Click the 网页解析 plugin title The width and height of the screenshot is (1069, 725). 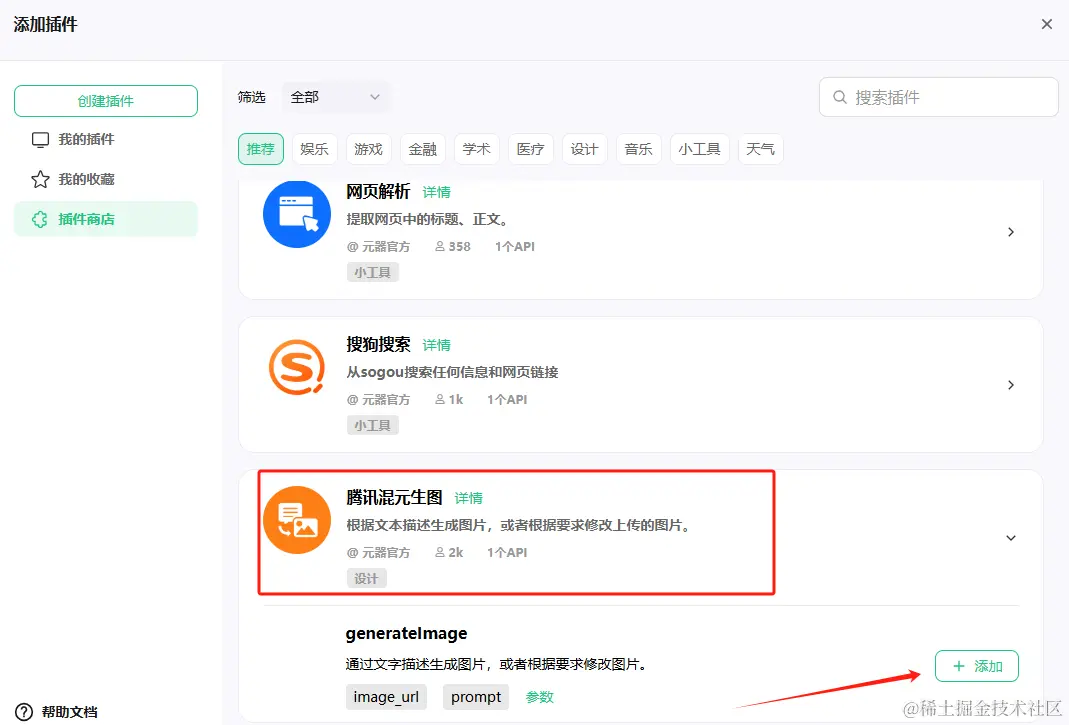378,192
